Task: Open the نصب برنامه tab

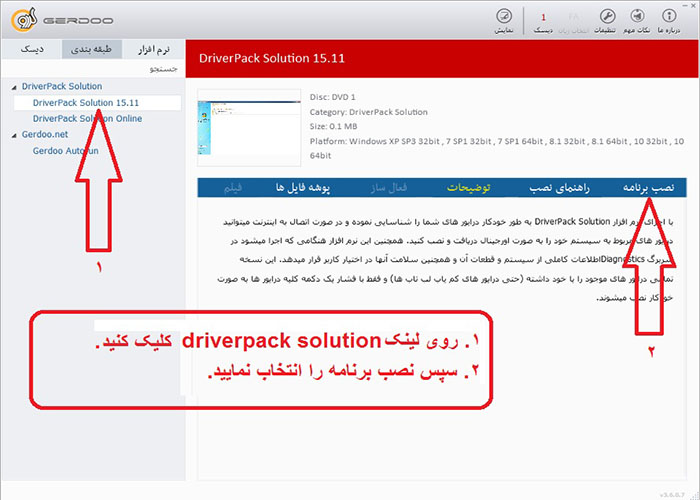Action: 648,188
